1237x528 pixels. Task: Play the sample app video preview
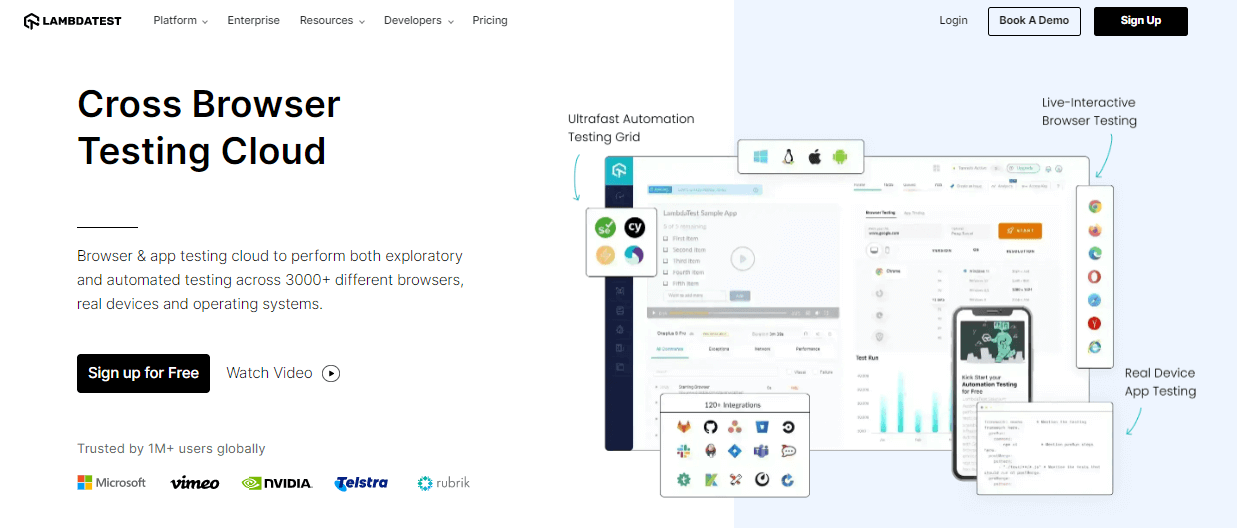[741, 259]
